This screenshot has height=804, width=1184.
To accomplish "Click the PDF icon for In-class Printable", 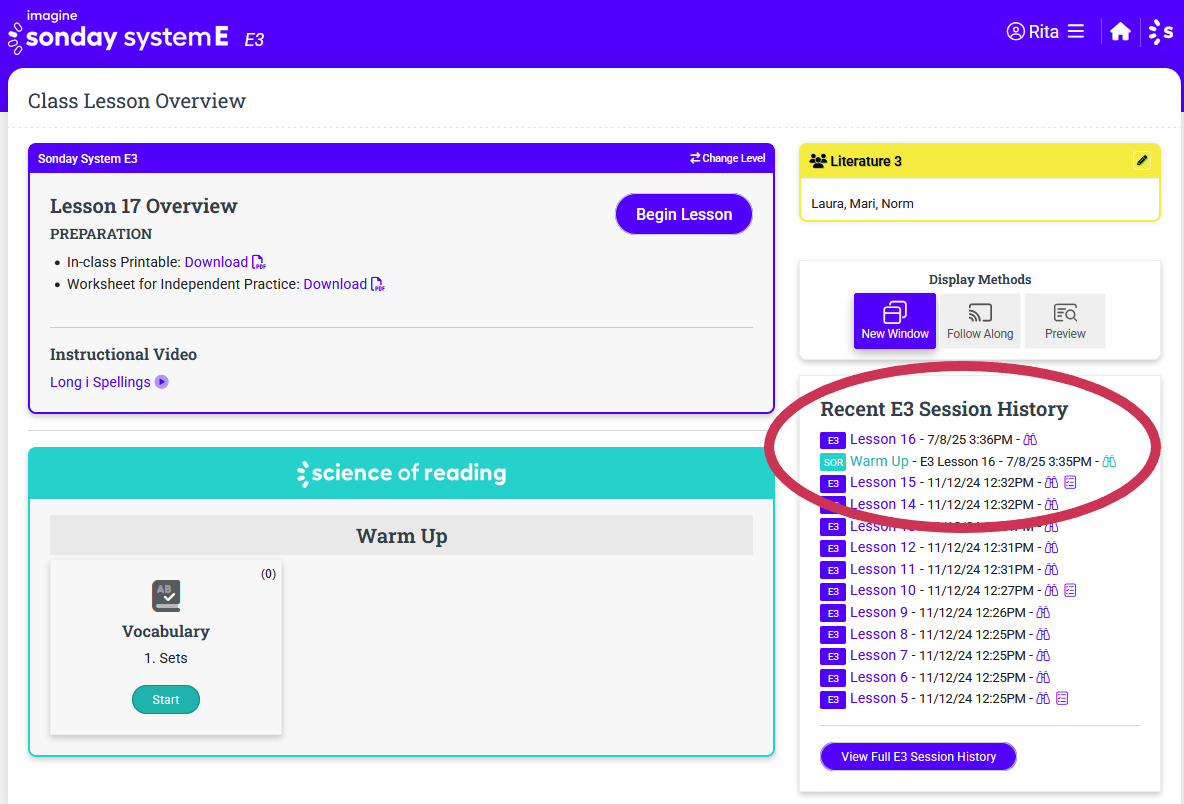I will tap(258, 262).
